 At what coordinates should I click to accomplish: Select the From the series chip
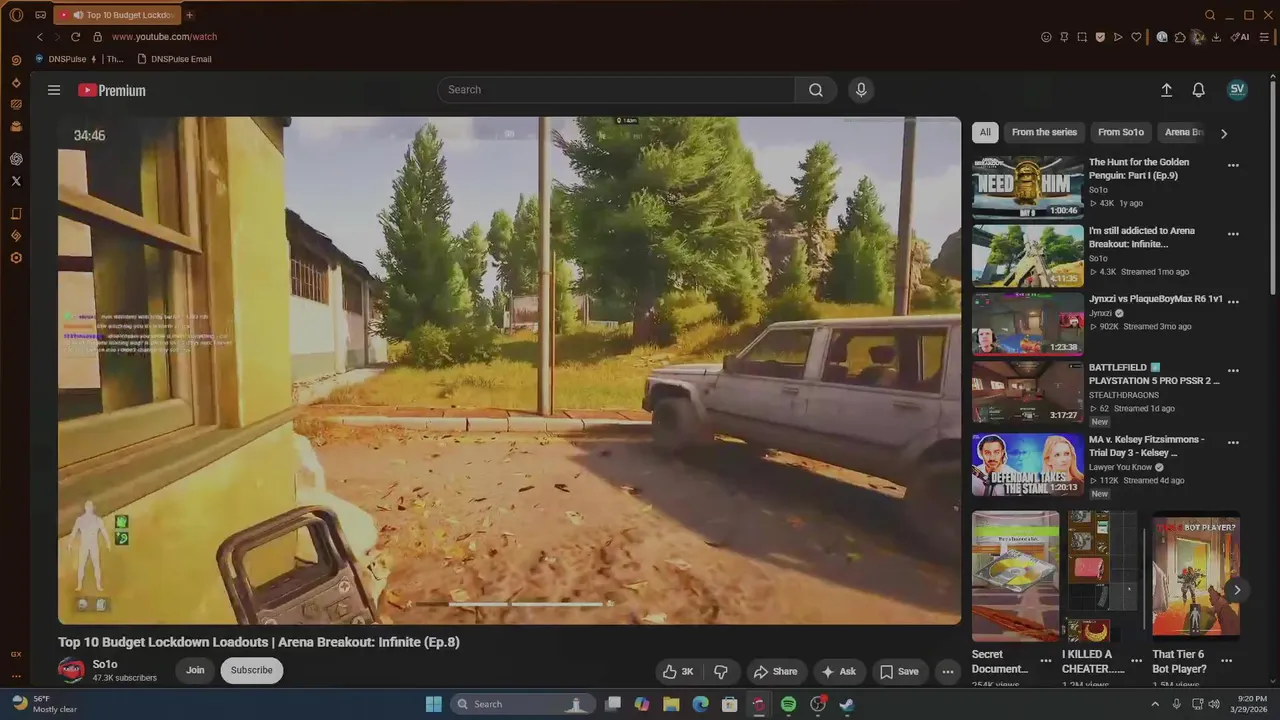(1044, 132)
